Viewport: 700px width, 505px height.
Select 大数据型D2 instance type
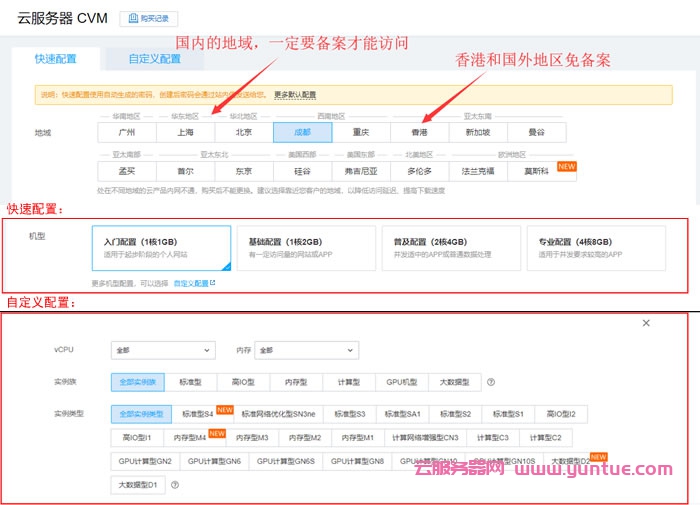tap(575, 461)
